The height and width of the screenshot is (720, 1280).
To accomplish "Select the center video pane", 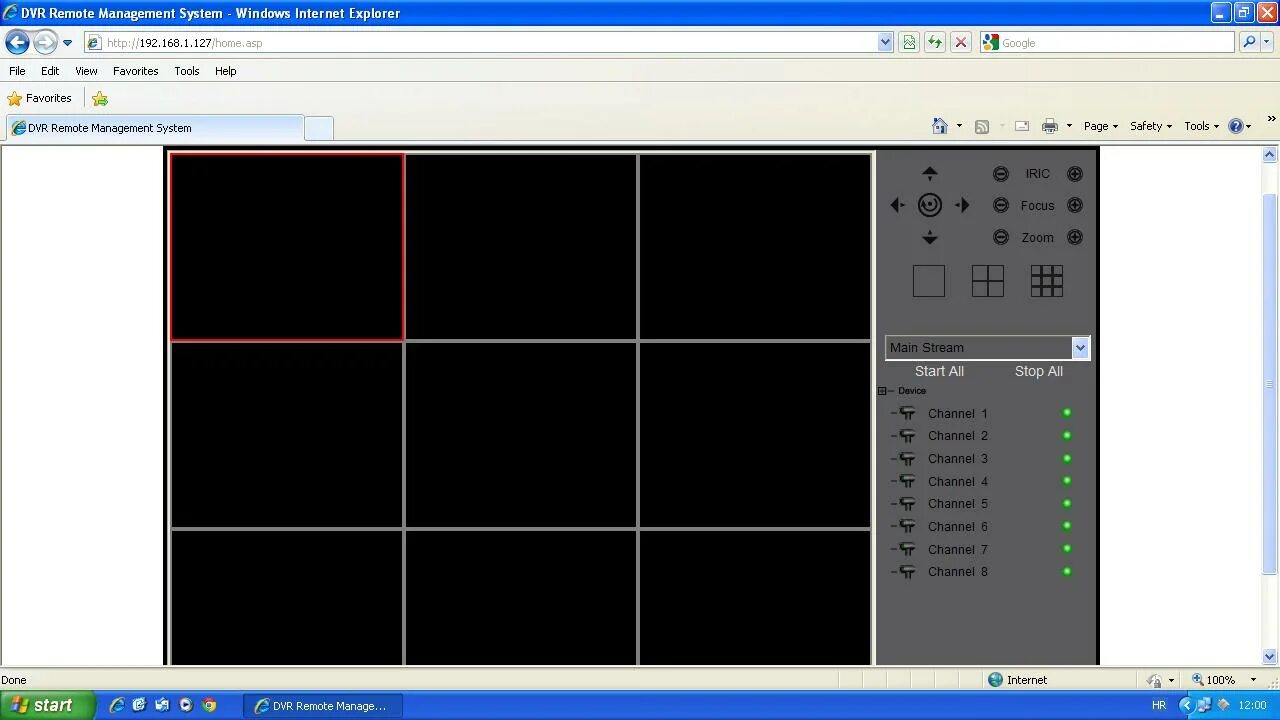I will tap(521, 434).
